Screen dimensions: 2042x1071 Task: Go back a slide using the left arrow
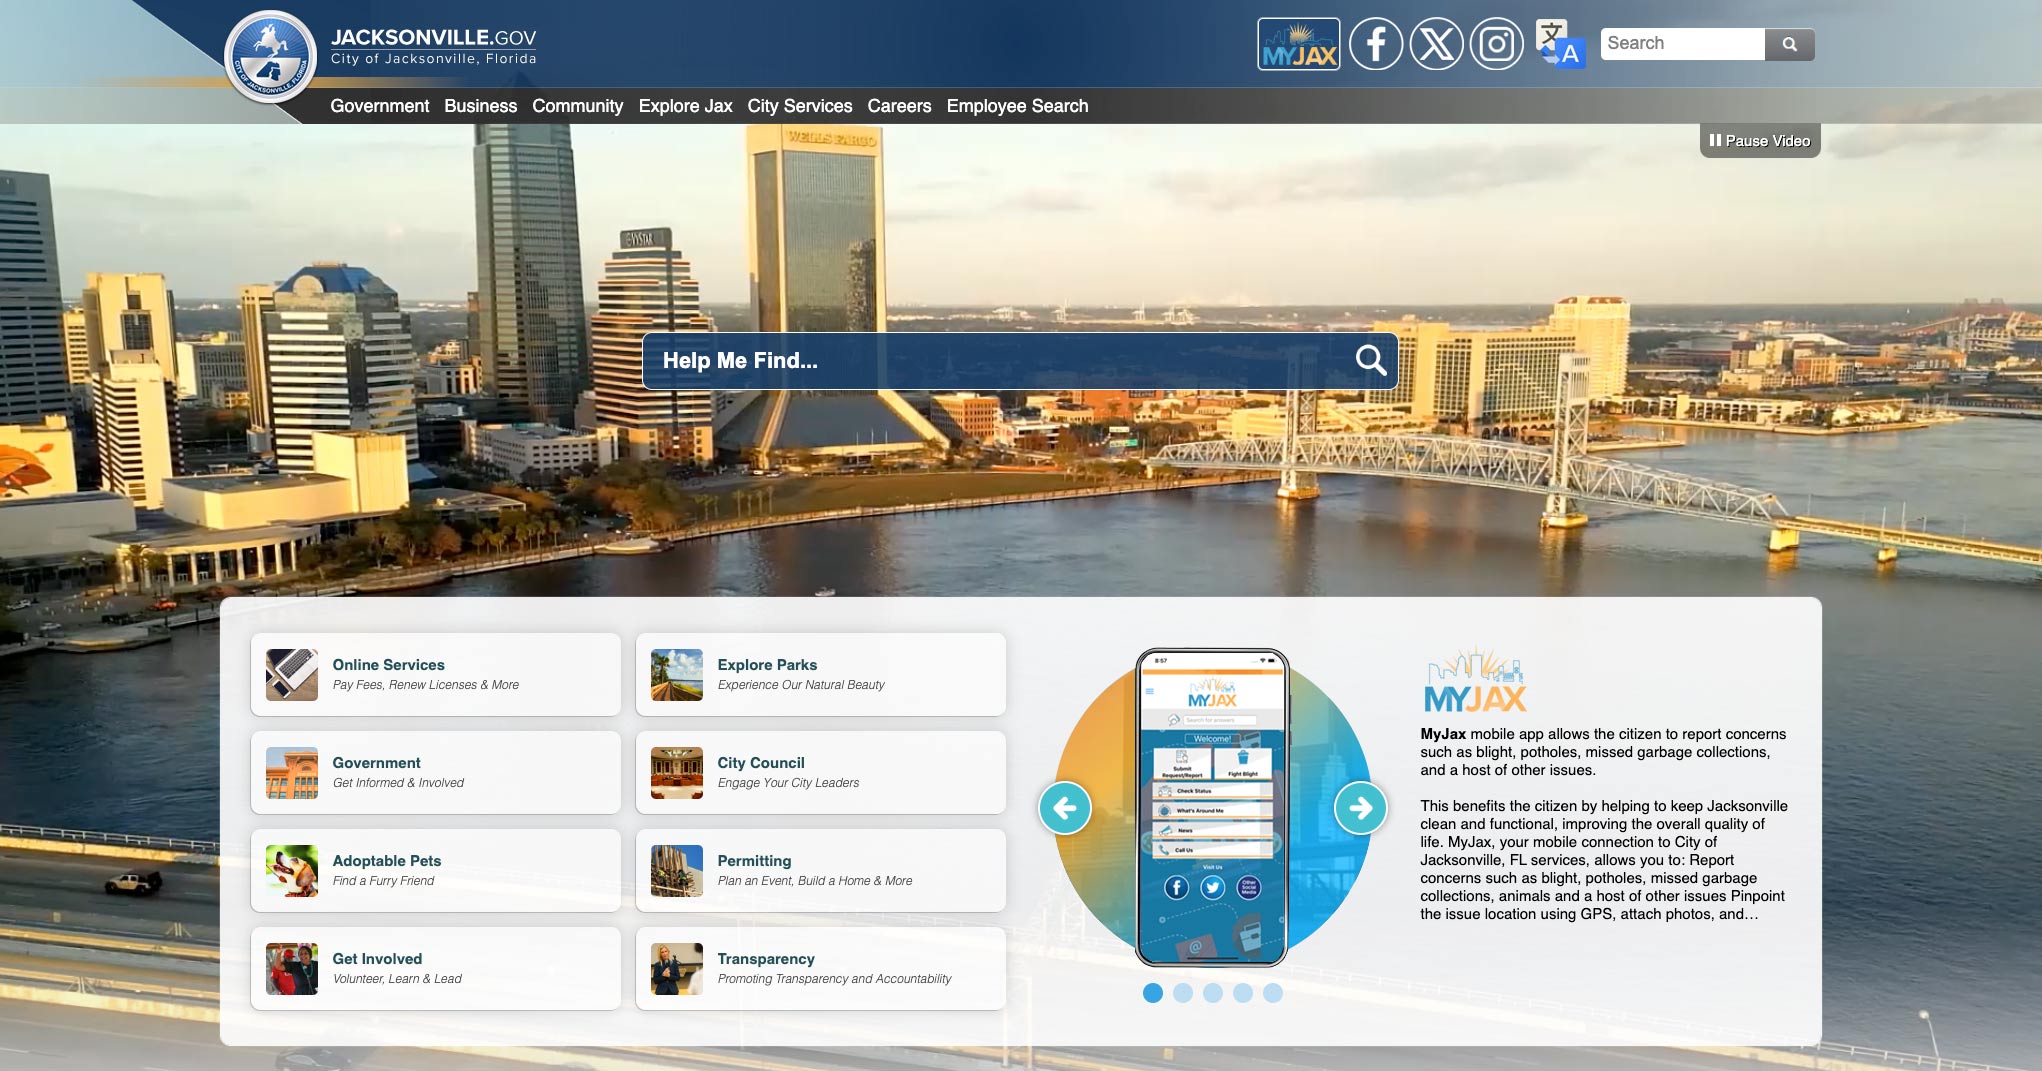click(1067, 807)
